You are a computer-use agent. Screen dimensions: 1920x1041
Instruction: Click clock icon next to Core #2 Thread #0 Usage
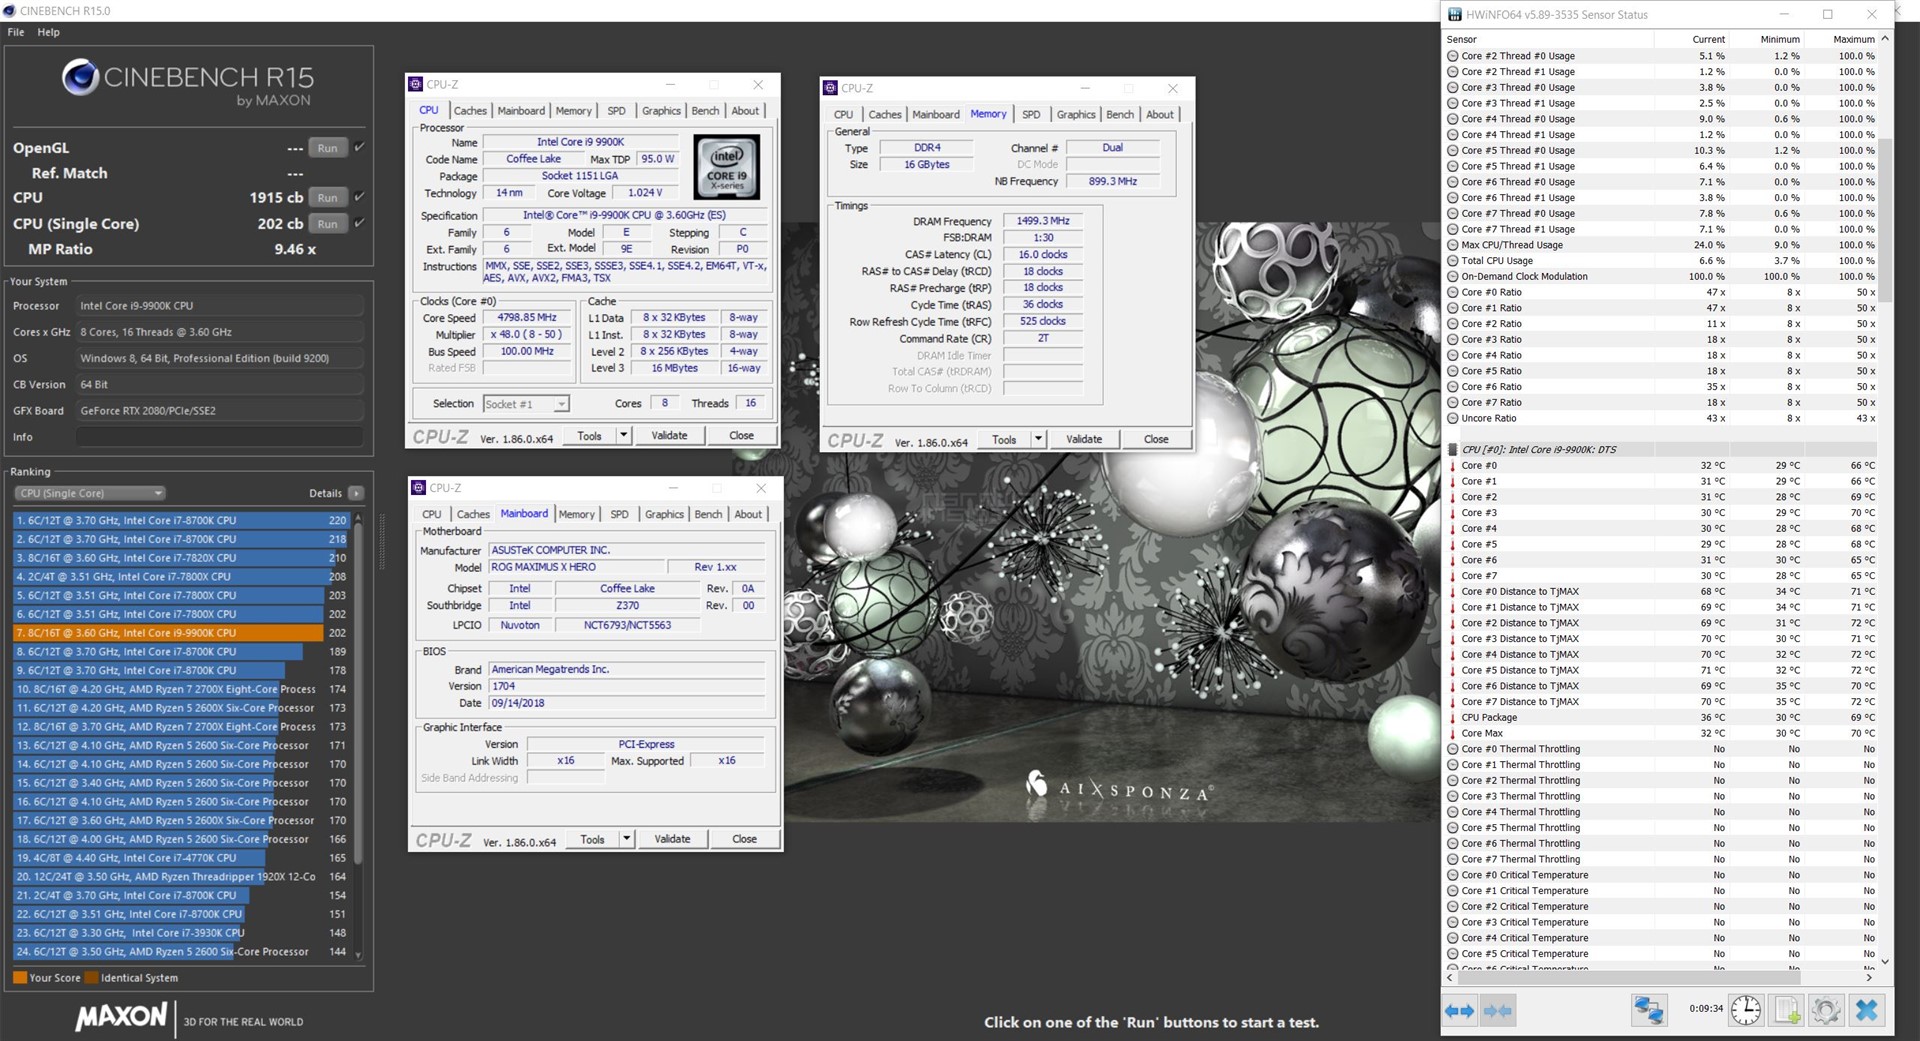(1452, 56)
